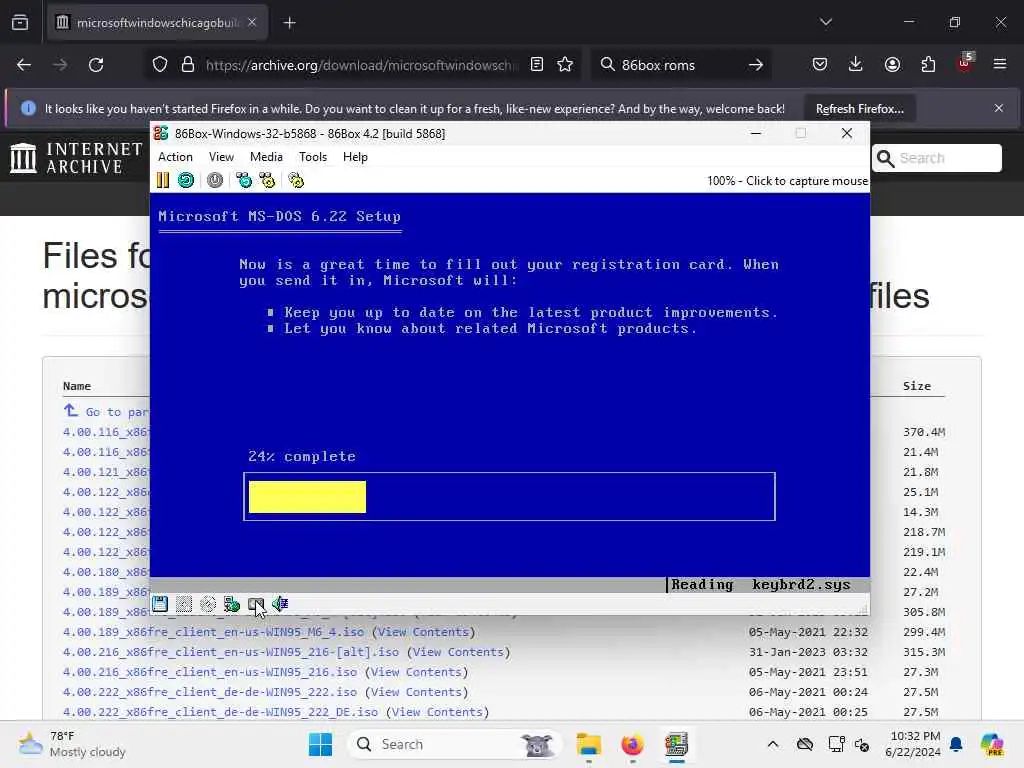
Task: Click Refresh Firefox button in the notification
Action: tap(859, 108)
